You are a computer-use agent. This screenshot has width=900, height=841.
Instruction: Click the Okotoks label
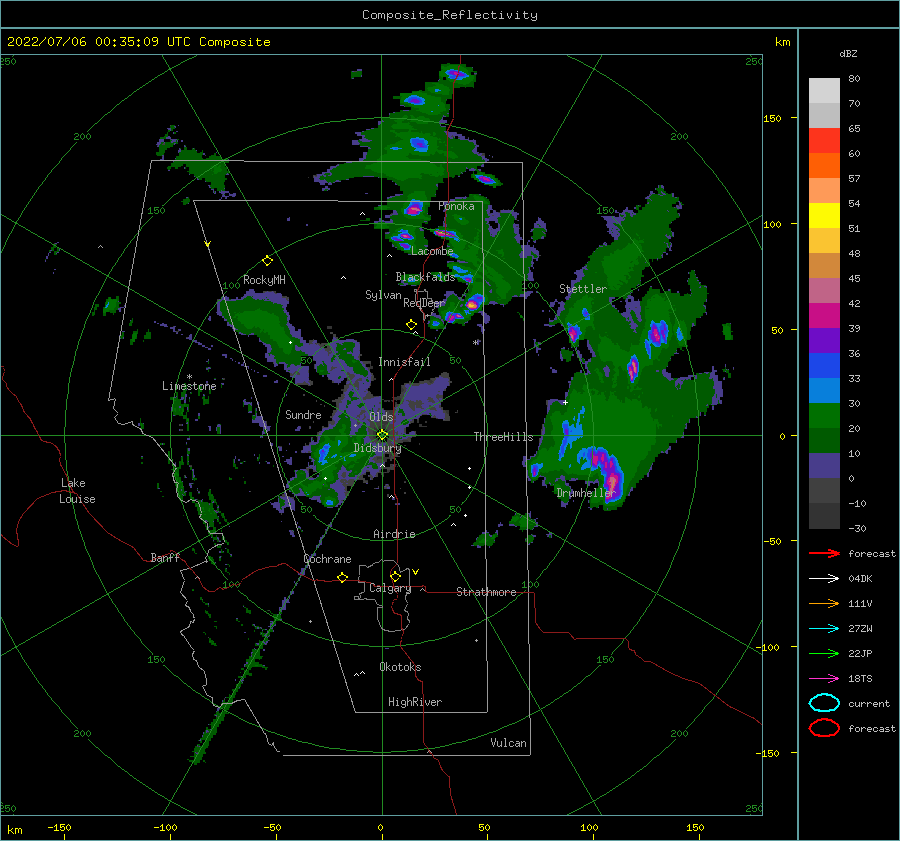tap(401, 667)
